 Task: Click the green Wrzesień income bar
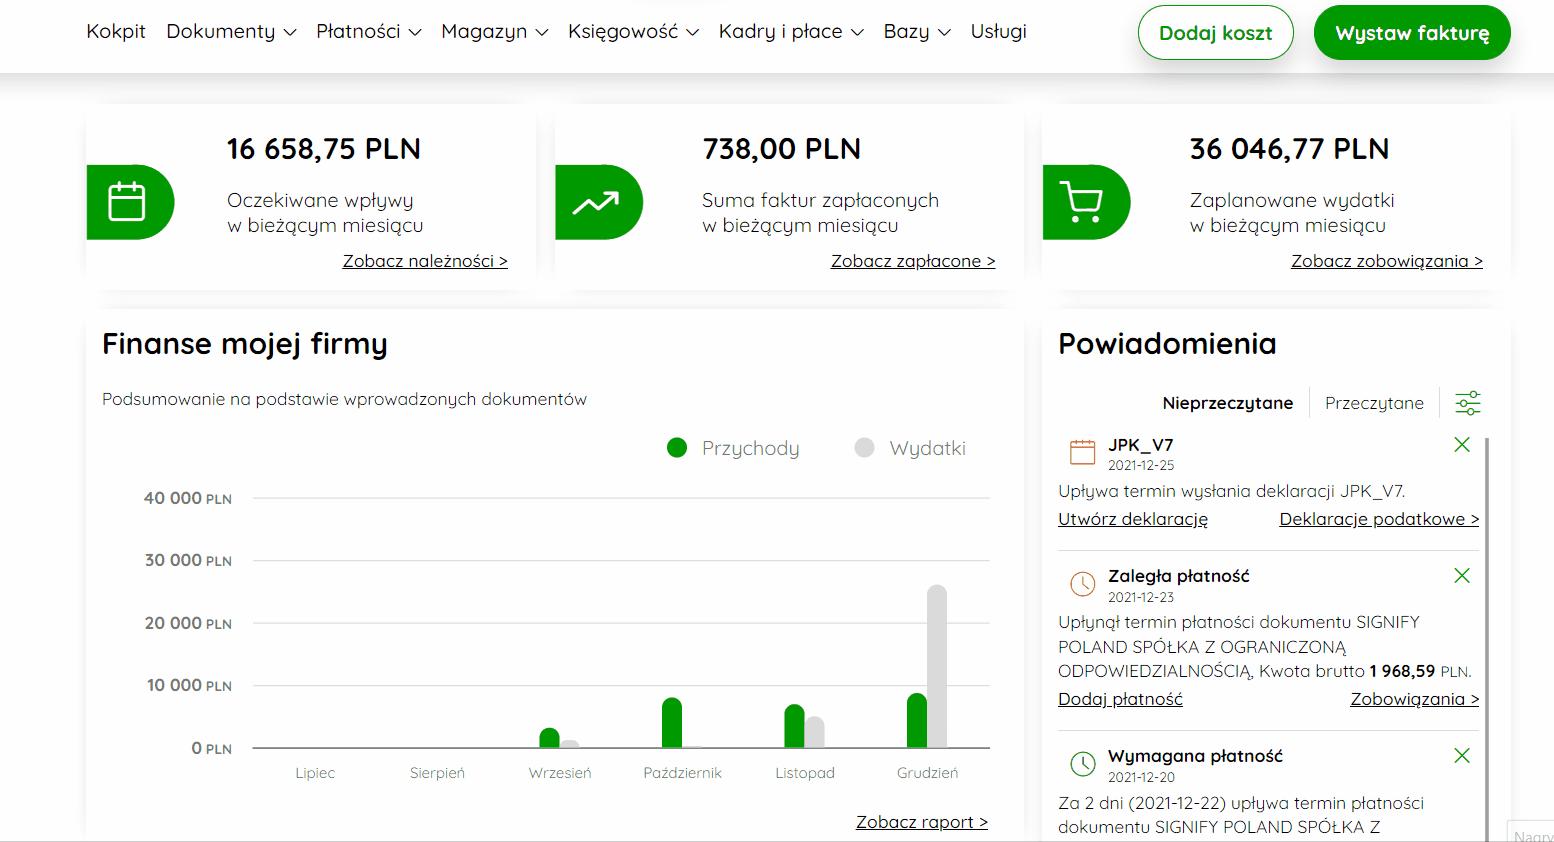(x=549, y=738)
